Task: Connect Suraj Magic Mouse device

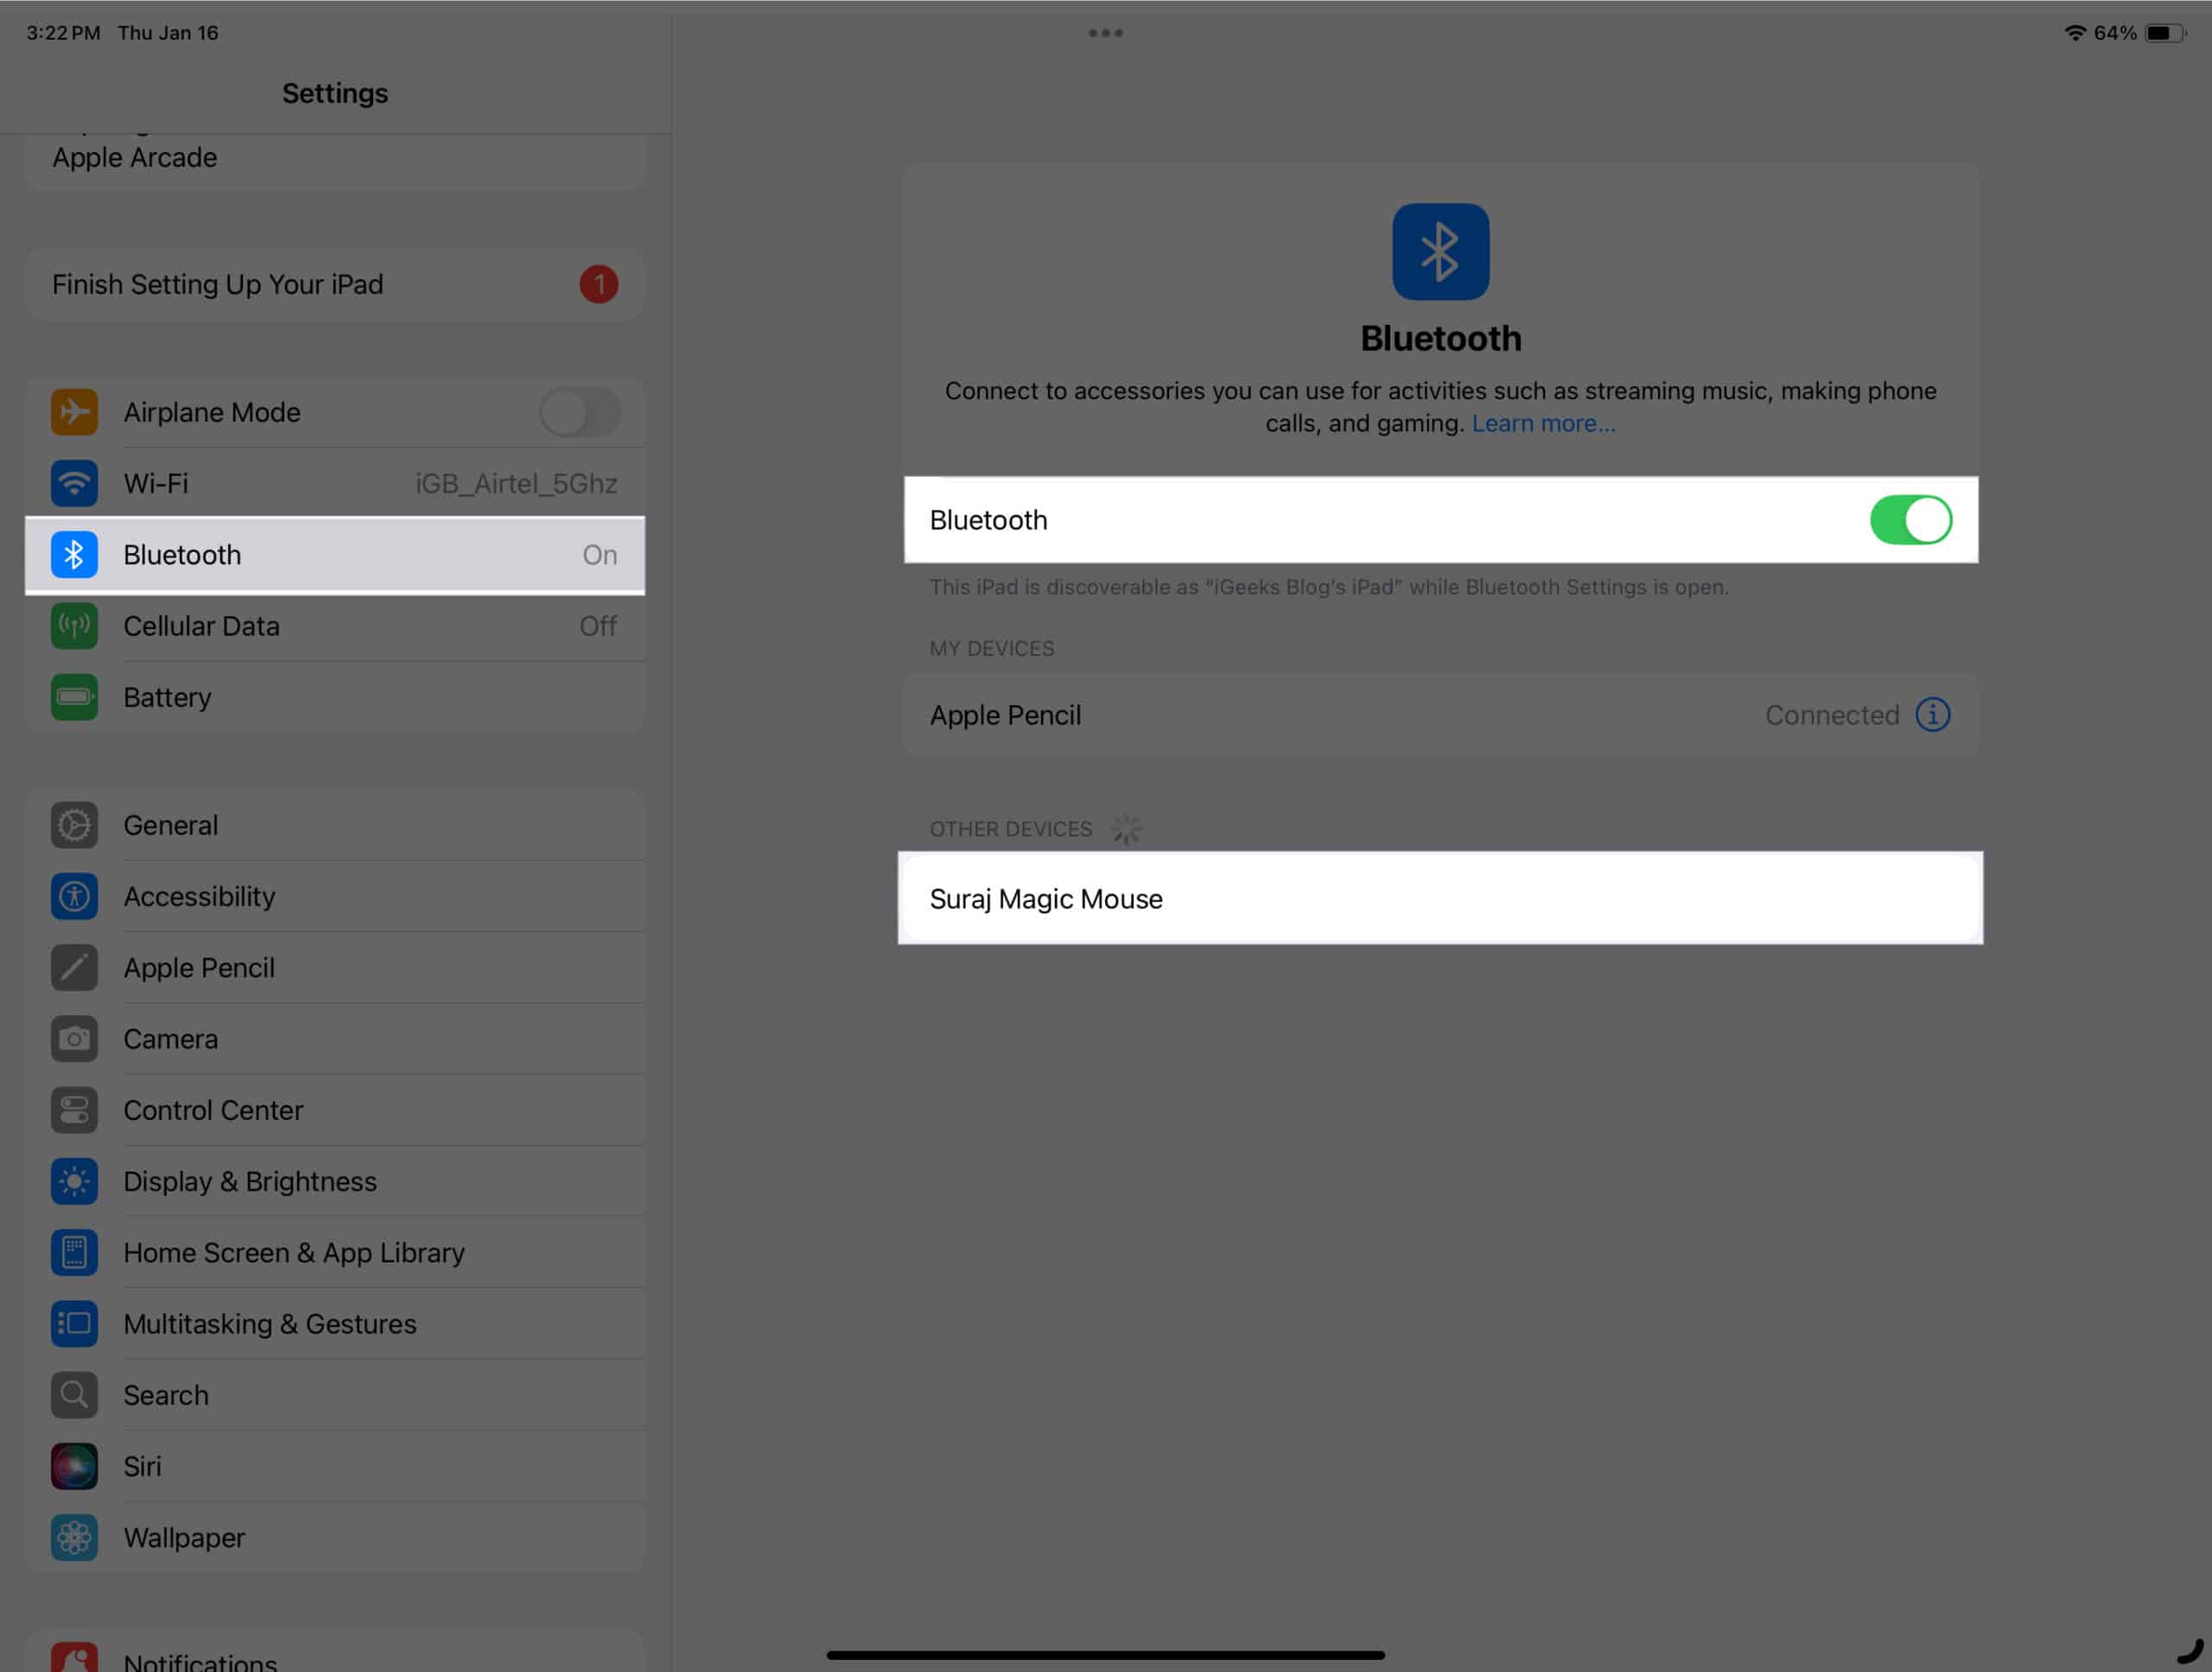Action: pyautogui.click(x=1440, y=898)
